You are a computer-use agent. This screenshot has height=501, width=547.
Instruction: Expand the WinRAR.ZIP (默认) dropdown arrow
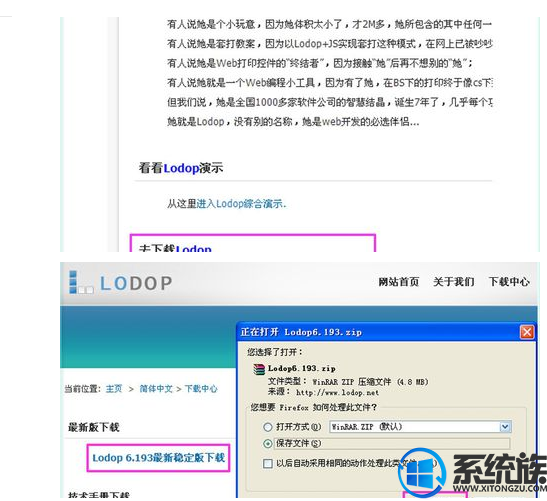pyautogui.click(x=505, y=427)
